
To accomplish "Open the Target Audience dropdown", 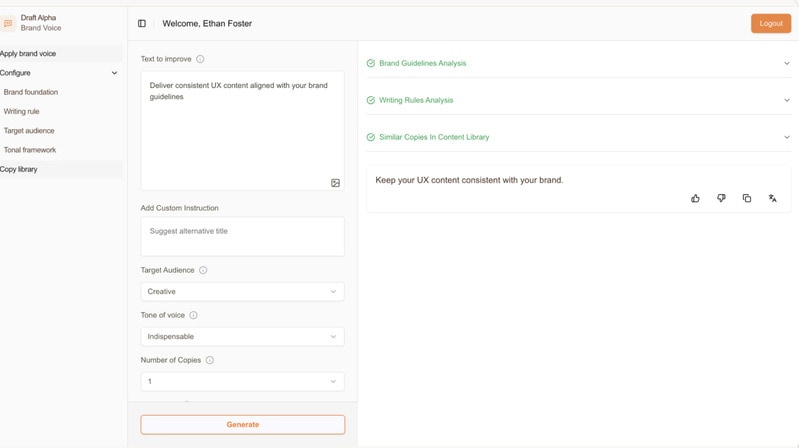I will click(242, 292).
